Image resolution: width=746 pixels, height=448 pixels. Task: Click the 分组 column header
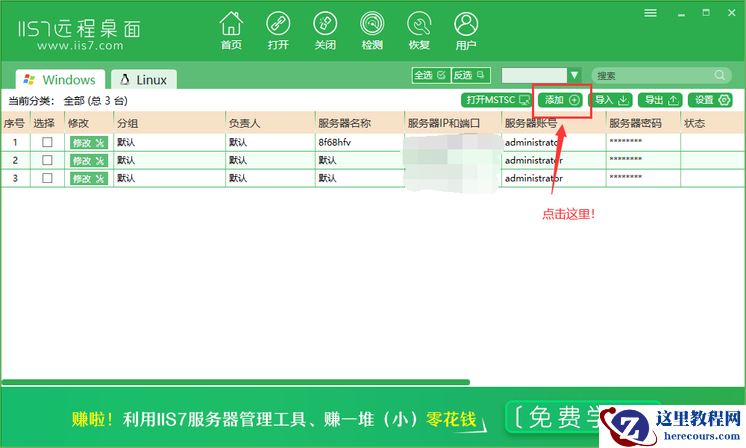pos(169,123)
